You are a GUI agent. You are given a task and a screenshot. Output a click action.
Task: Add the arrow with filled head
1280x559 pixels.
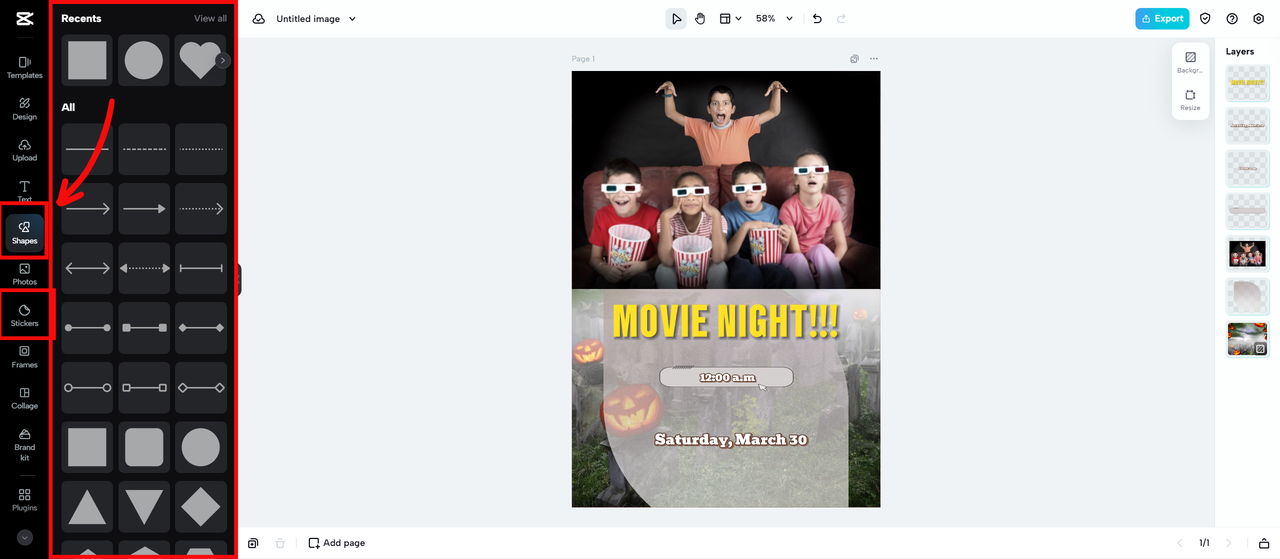[x=144, y=209]
